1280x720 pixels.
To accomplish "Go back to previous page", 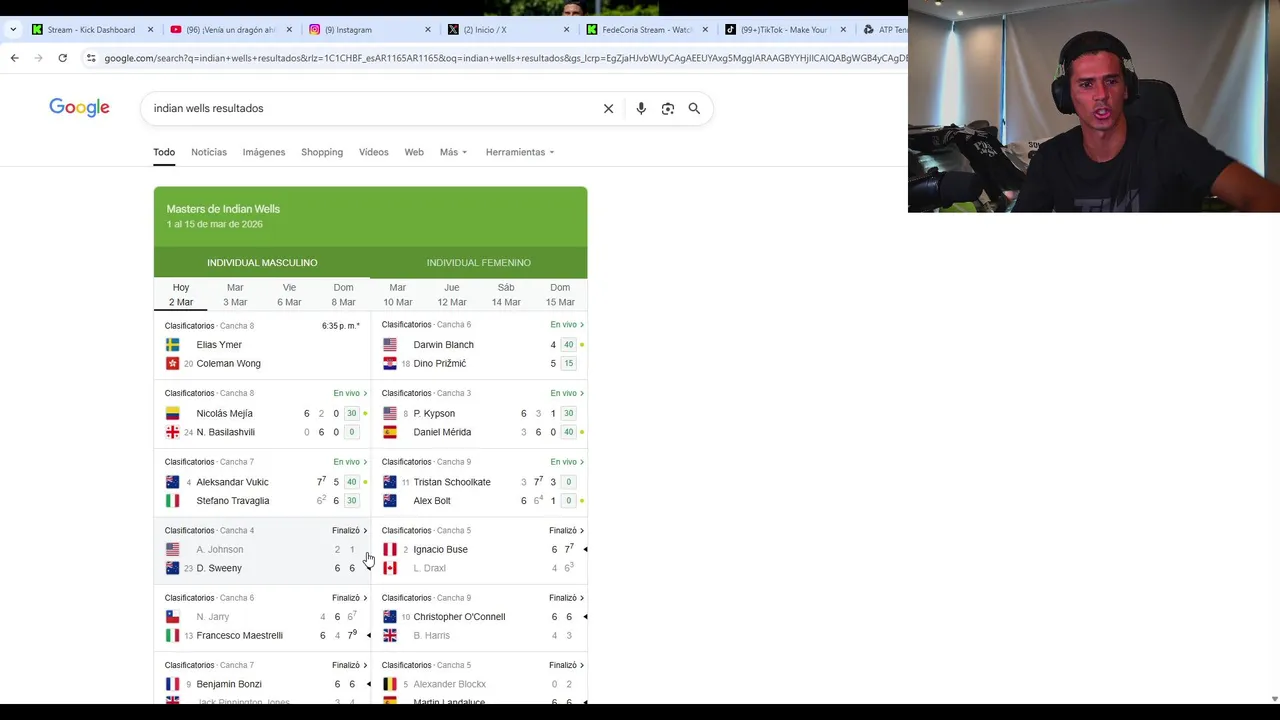I will [14, 58].
